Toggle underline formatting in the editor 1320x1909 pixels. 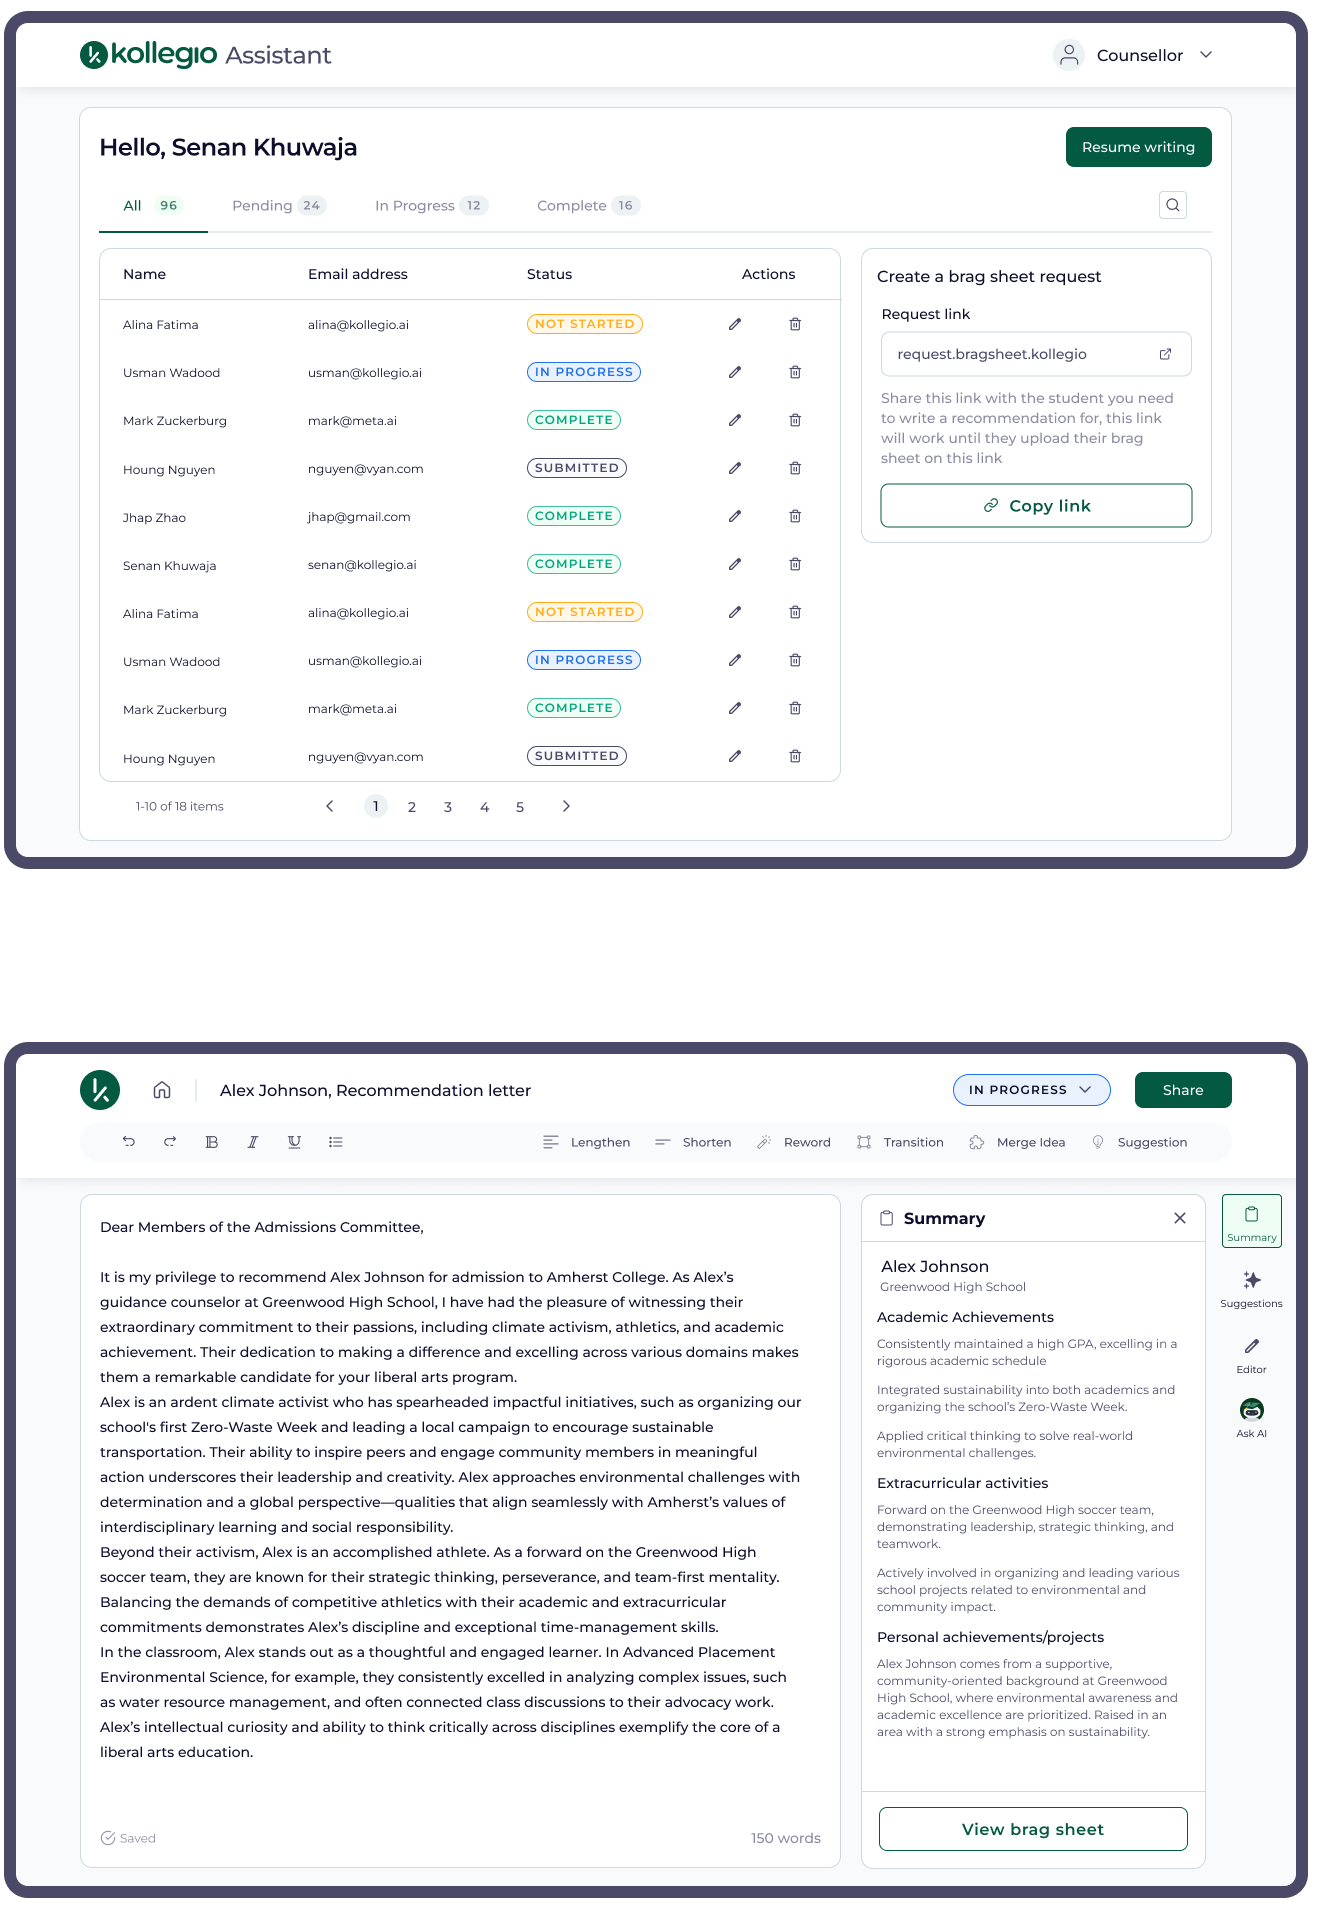294,1142
